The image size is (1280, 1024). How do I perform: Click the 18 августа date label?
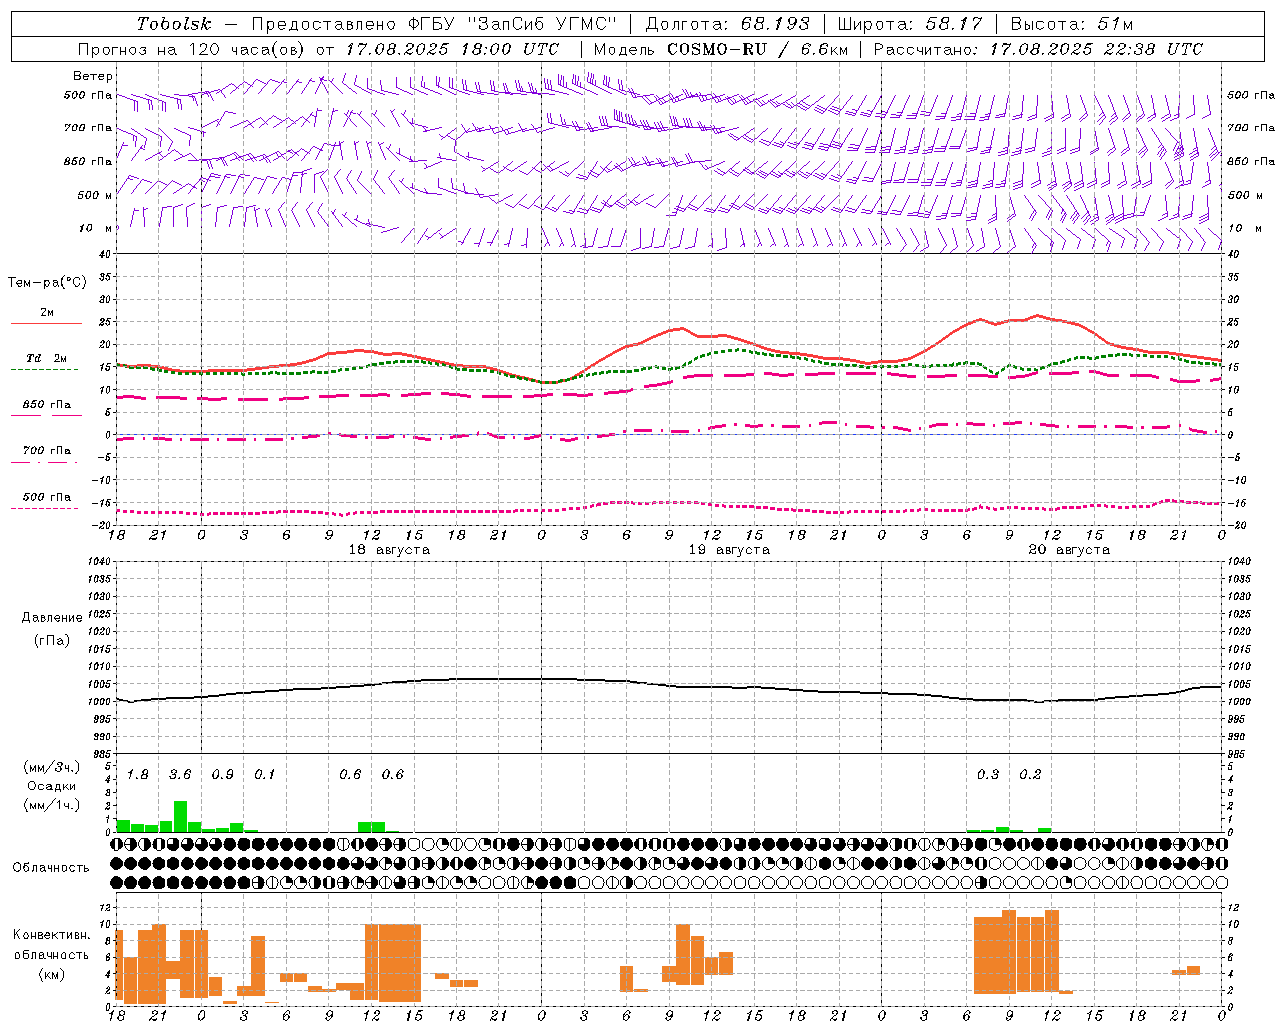[x=389, y=550]
